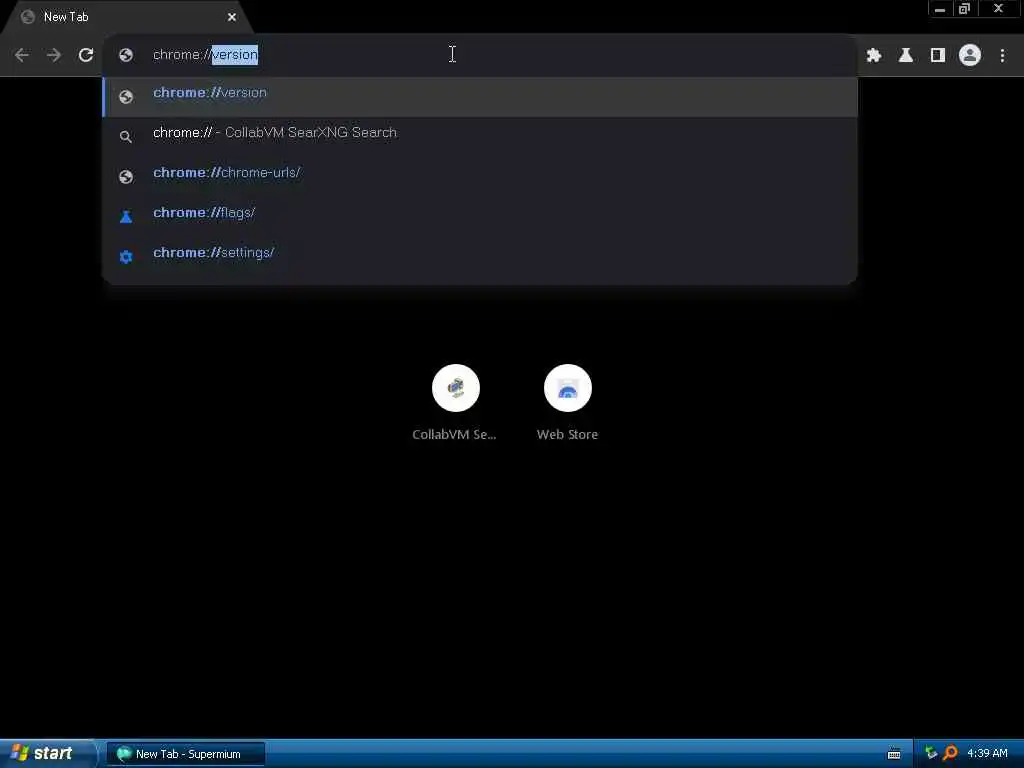Image resolution: width=1024 pixels, height=768 pixels.
Task: Choose the chrome:// CollabVM SearXNG Search suggestion
Action: pos(480,136)
